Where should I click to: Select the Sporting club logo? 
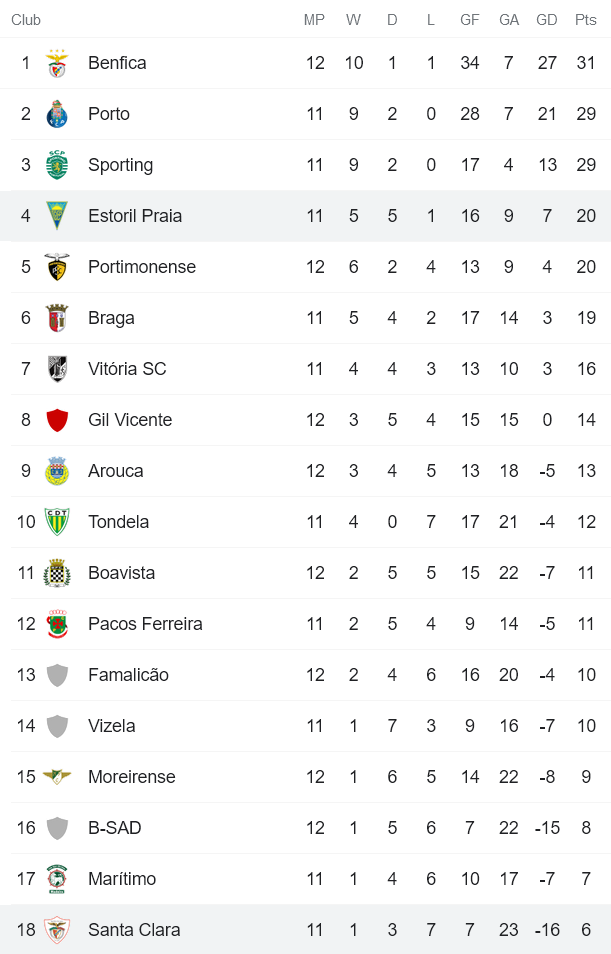57,165
